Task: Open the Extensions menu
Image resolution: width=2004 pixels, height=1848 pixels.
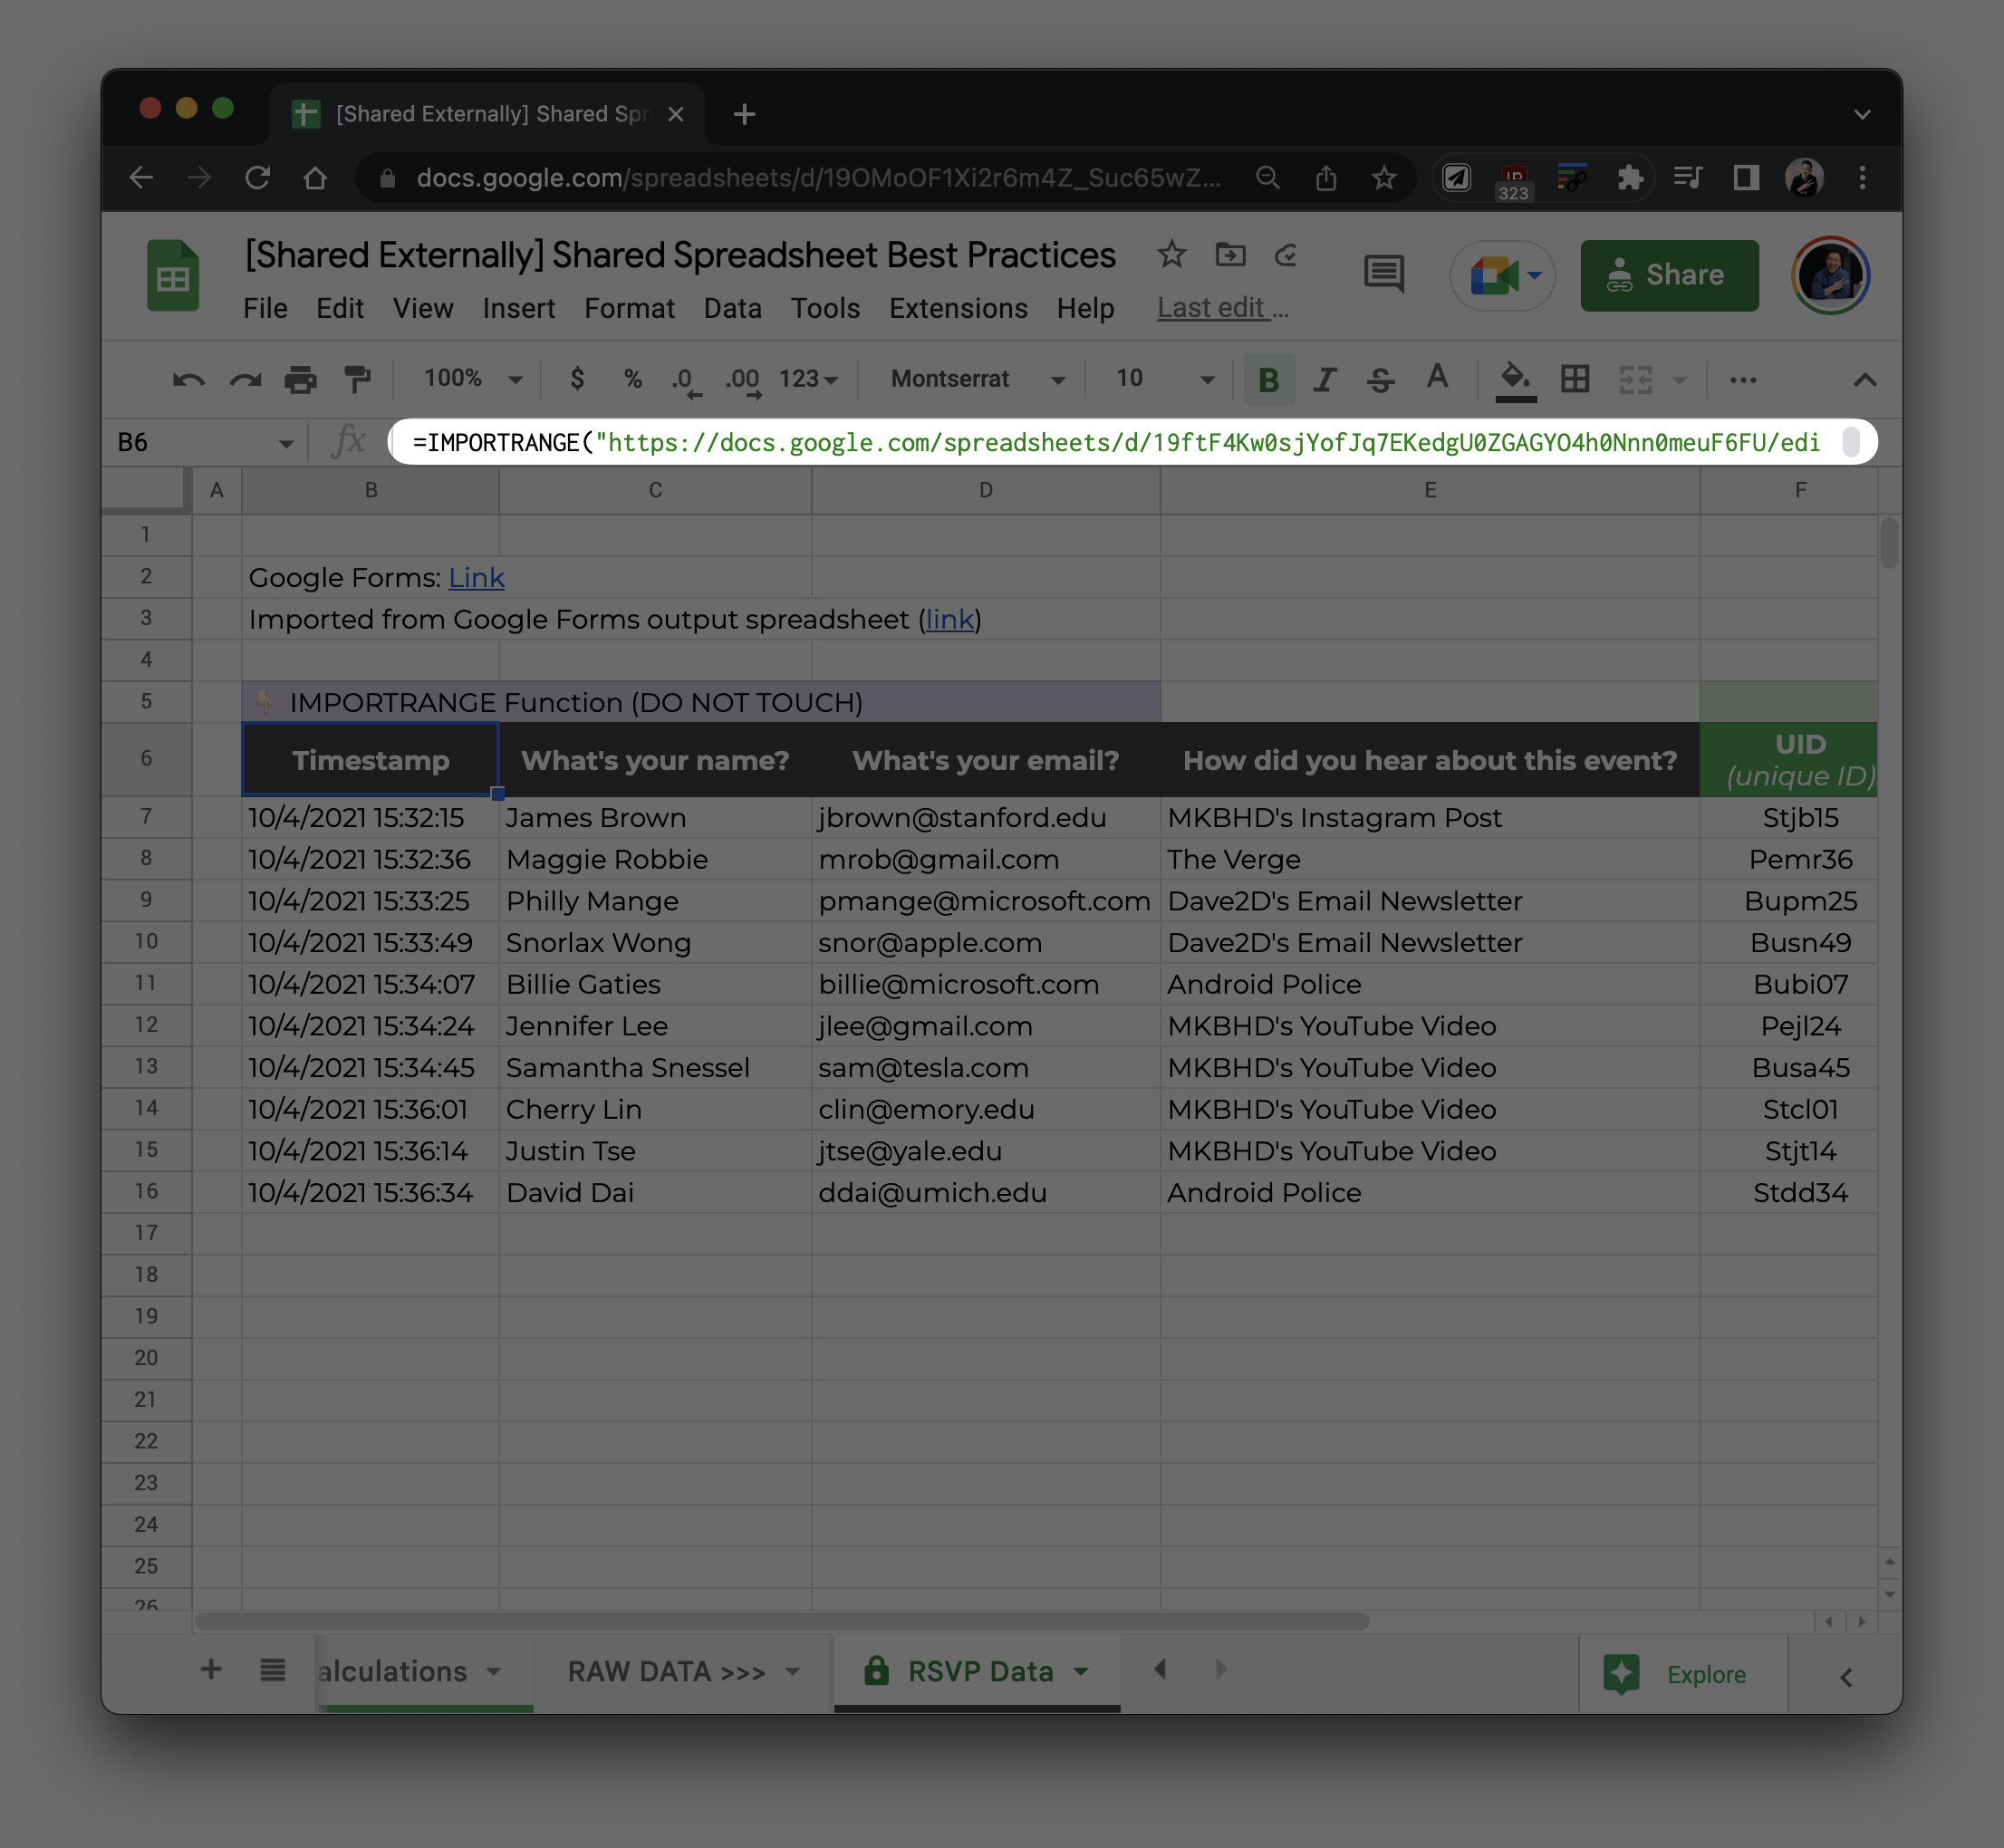Action: (x=957, y=308)
